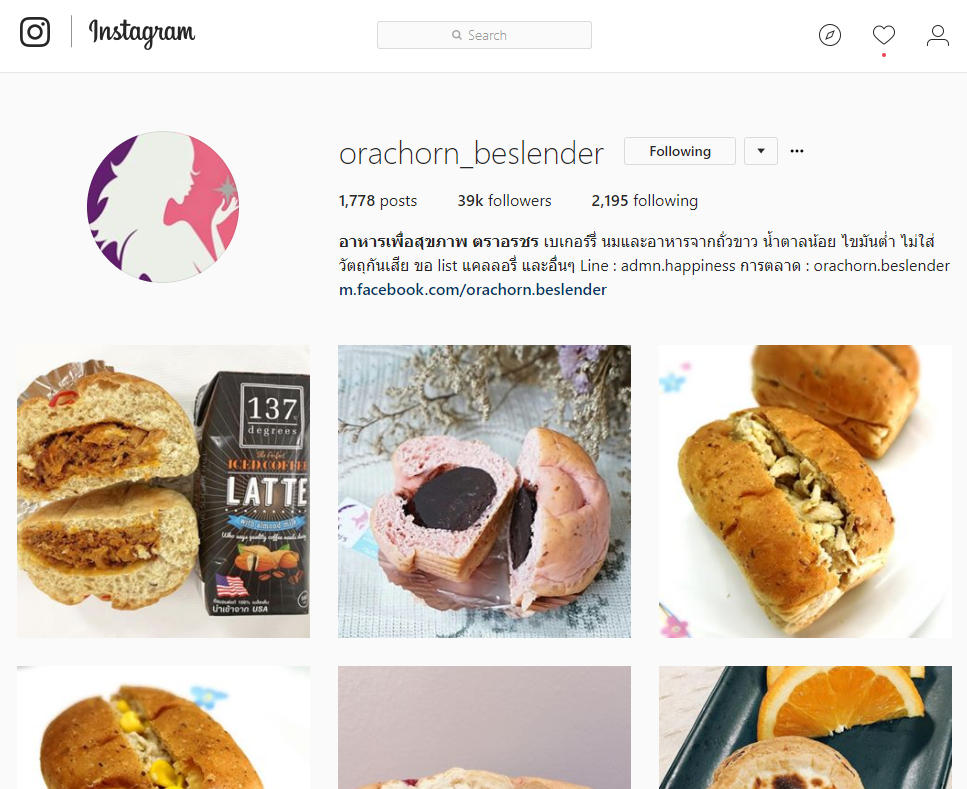The width and height of the screenshot is (967, 789).
Task: Expand the suggested accounts dropdown arrow
Action: (x=761, y=151)
